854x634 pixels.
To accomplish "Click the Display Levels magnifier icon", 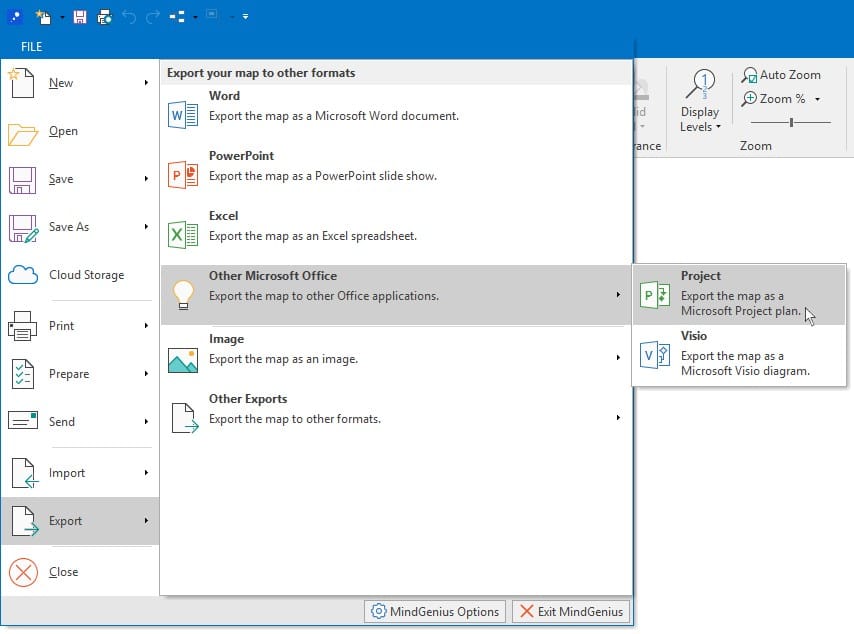I will [700, 84].
